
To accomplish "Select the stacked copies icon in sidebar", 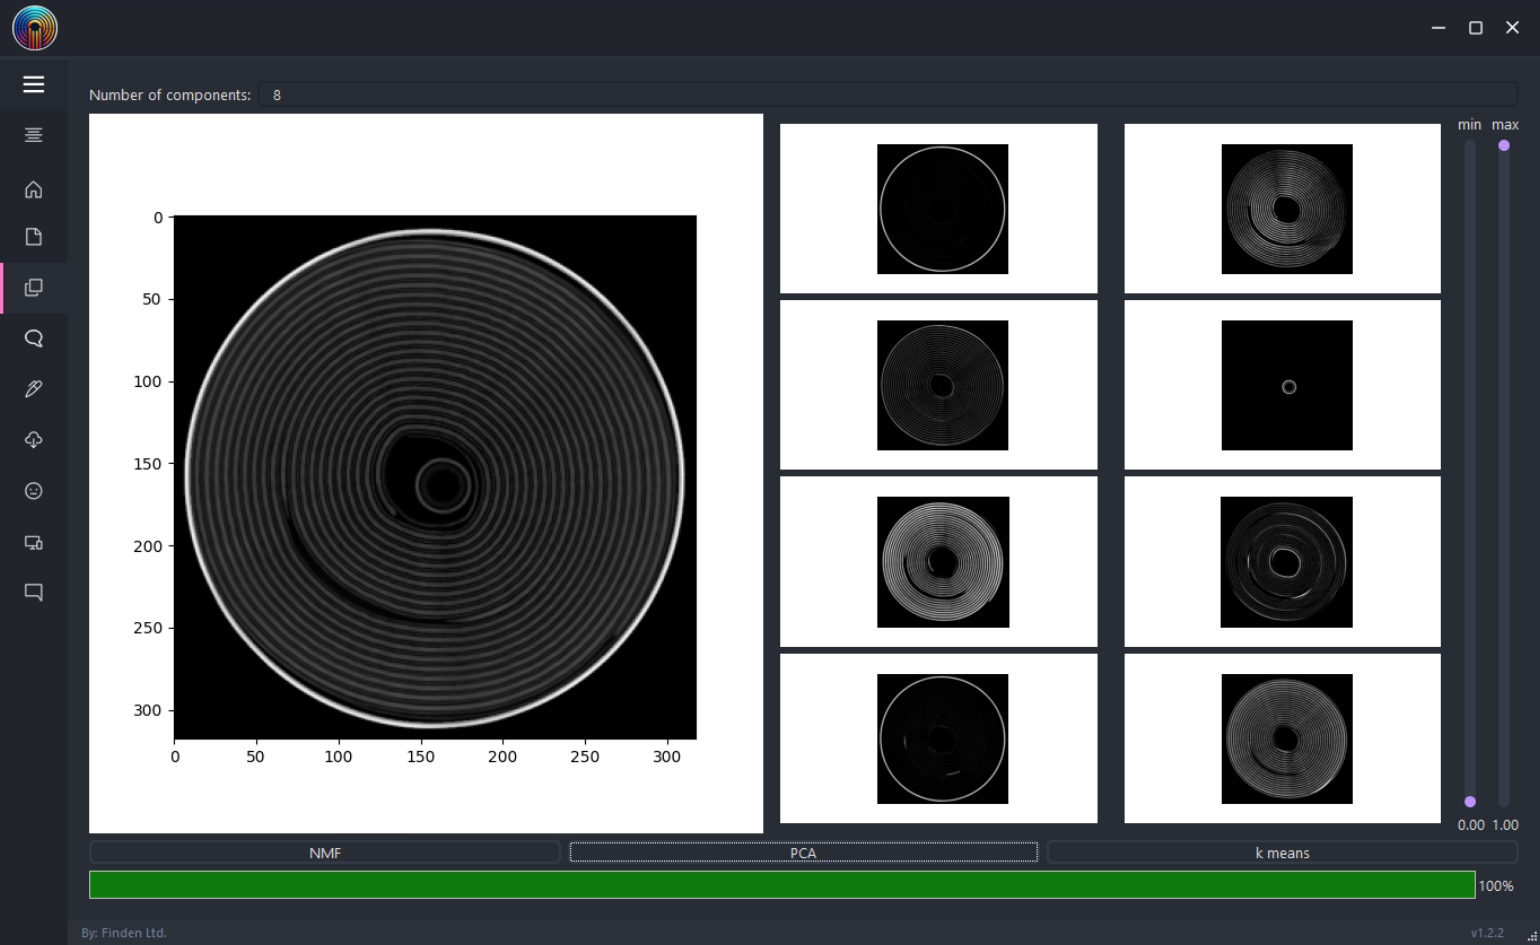I will pos(33,288).
